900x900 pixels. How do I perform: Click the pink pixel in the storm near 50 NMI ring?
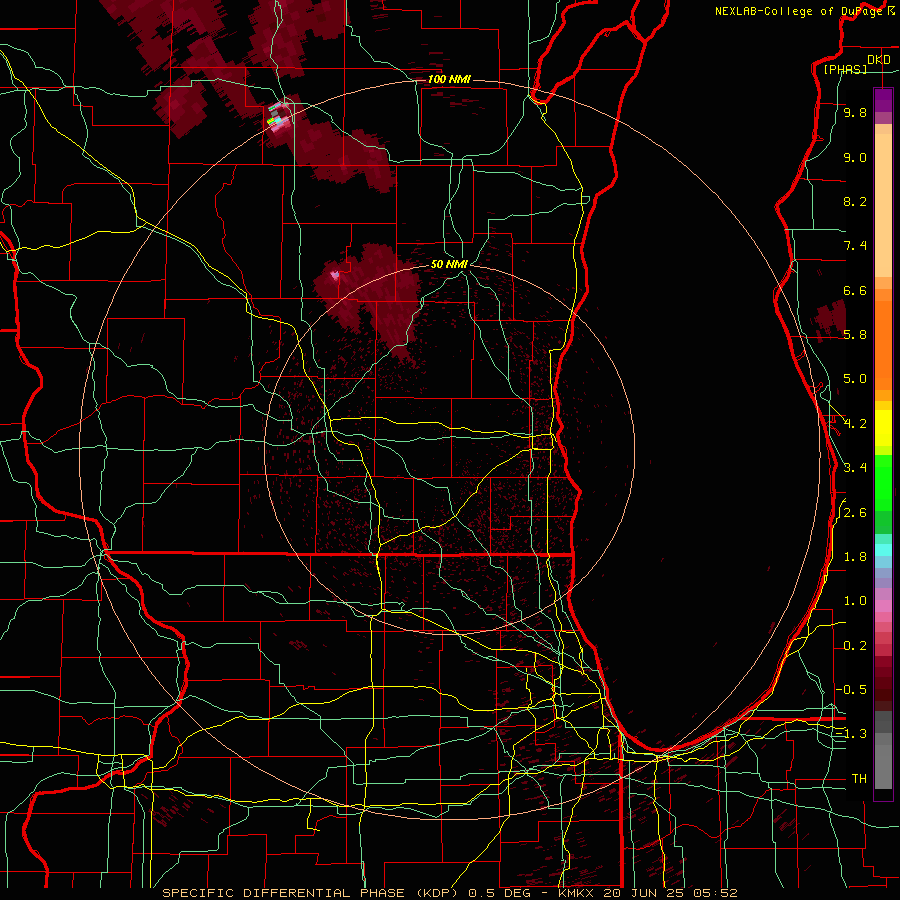[x=335, y=276]
